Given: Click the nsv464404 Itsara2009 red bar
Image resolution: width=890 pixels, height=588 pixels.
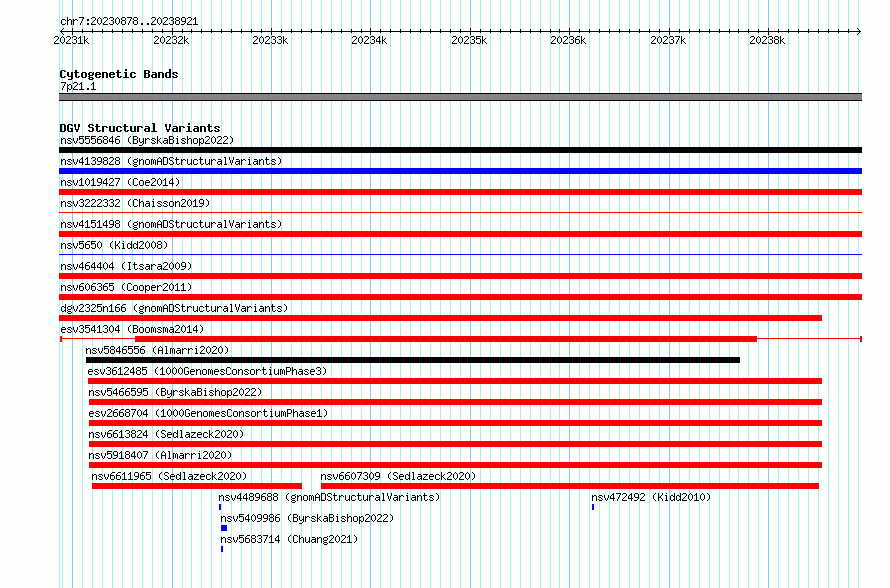Looking at the screenshot, I should (x=460, y=276).
